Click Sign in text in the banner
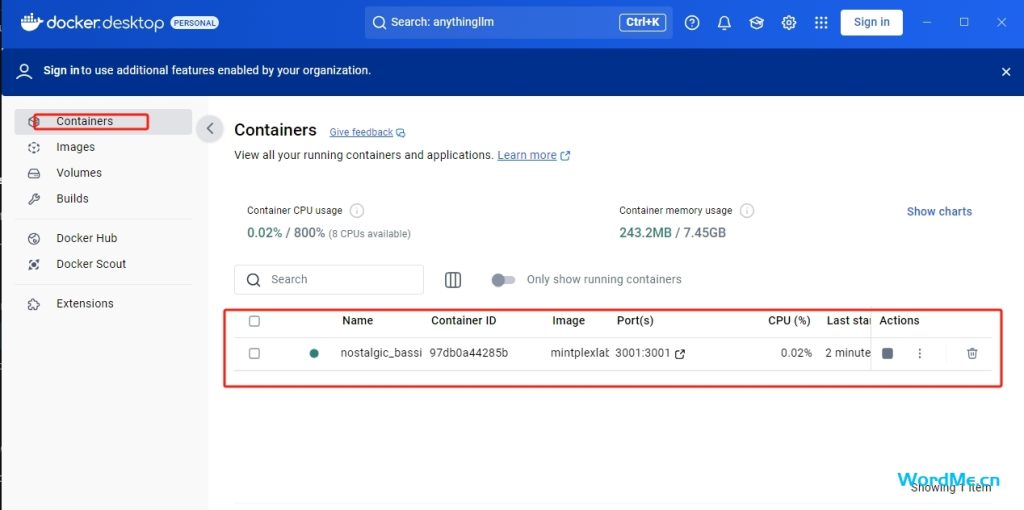Viewport: 1024px width, 510px height. (61, 71)
